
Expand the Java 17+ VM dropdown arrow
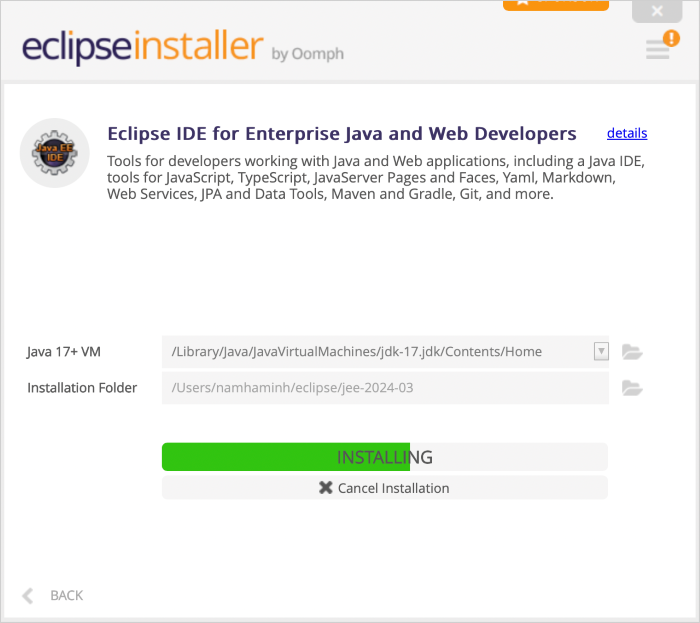click(601, 351)
